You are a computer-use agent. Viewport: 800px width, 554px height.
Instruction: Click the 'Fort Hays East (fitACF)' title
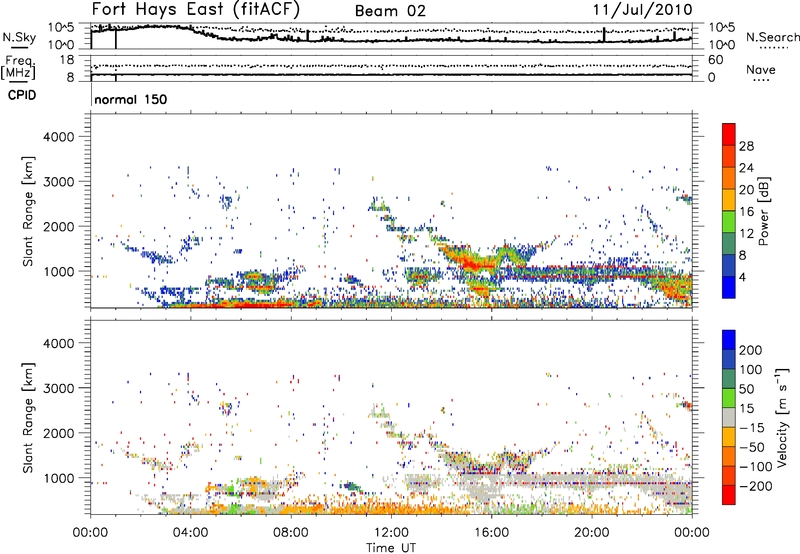(x=195, y=10)
